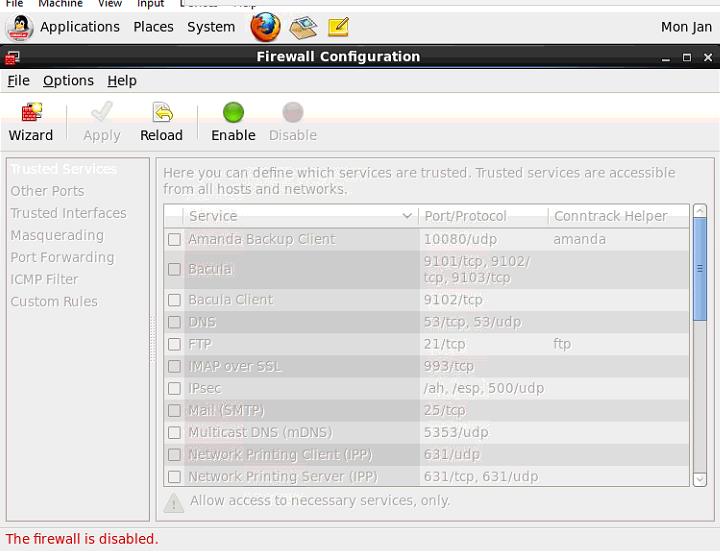Select Trusted Services in sidebar
The image size is (720, 552).
[x=64, y=169]
